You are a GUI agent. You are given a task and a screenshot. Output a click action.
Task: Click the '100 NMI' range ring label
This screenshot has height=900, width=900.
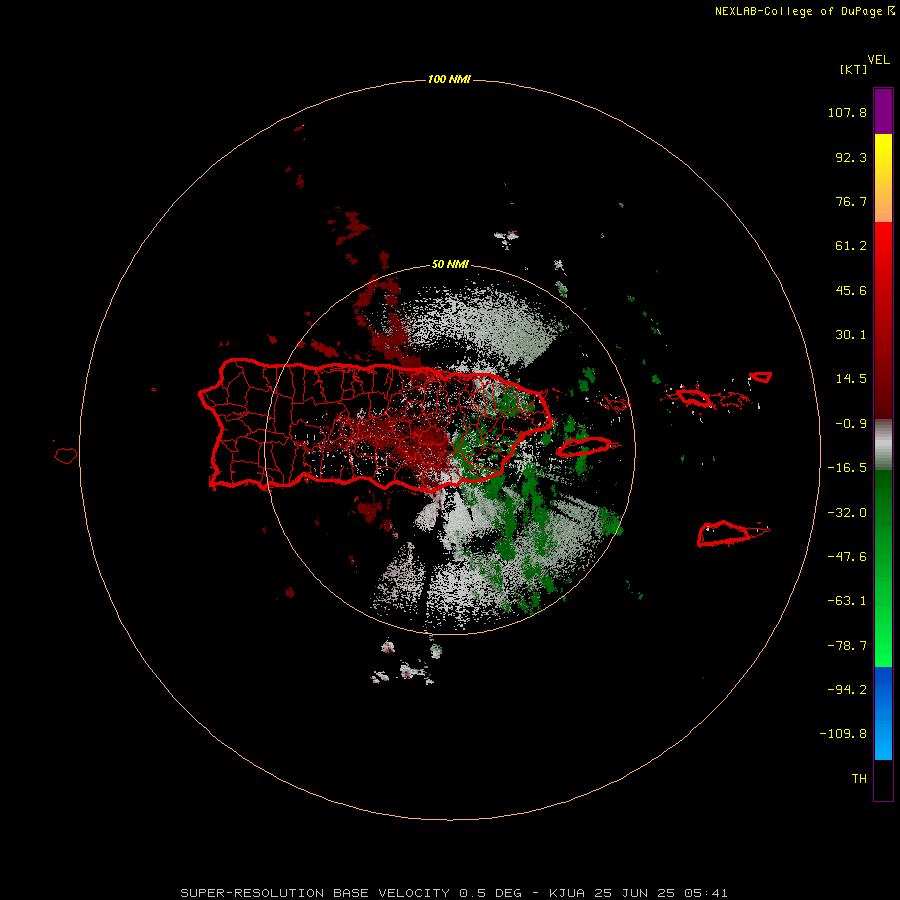(449, 79)
